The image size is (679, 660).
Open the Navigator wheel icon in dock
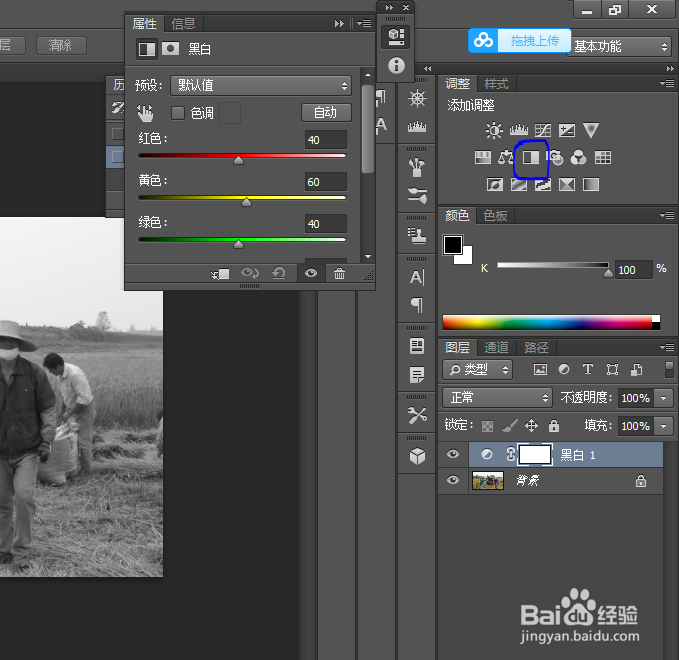[417, 99]
